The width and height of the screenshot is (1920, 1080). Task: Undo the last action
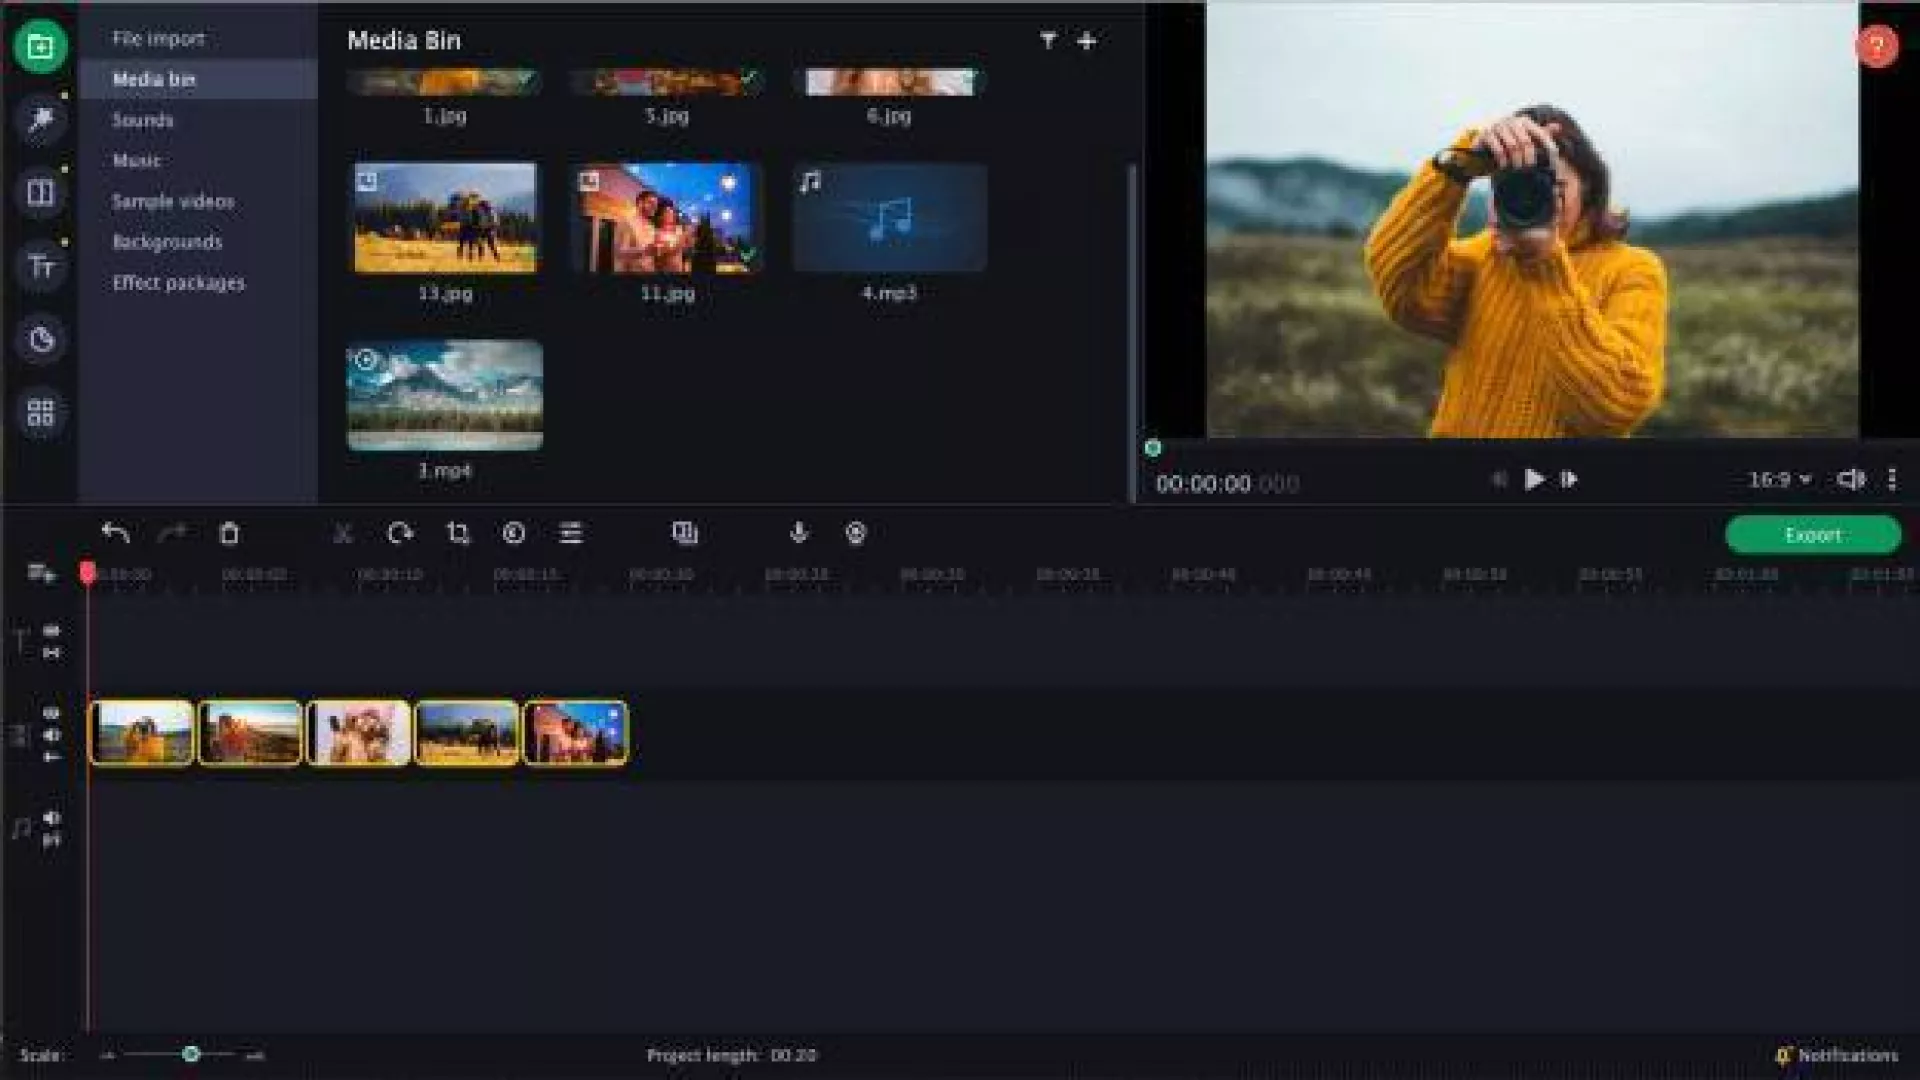(116, 533)
